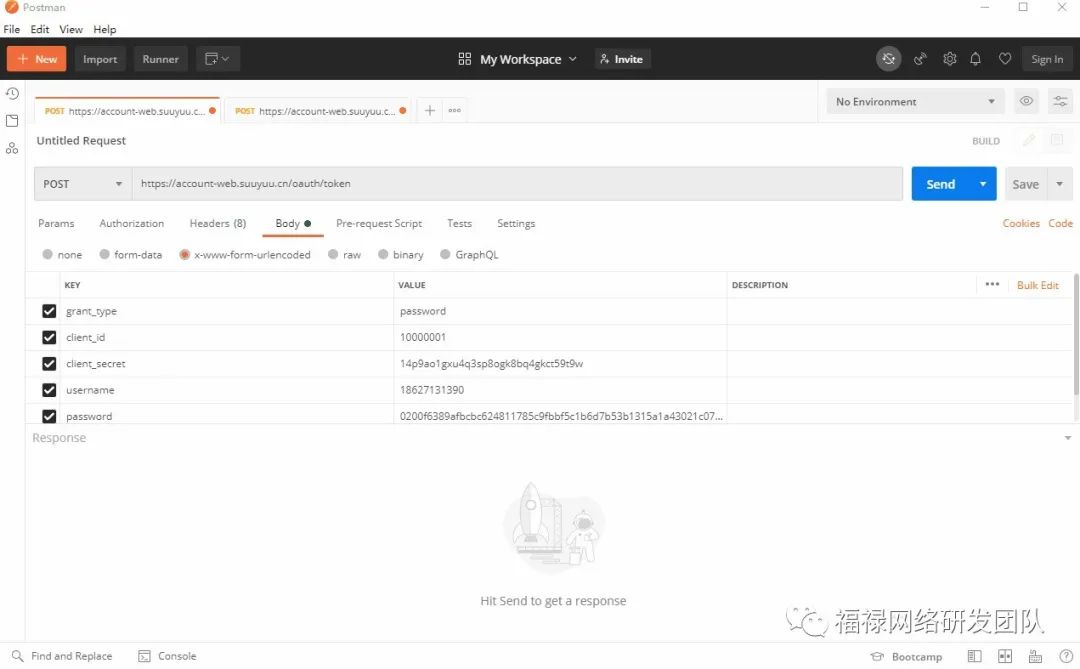Viewport: 1080px width, 669px height.
Task: Open the History sidebar icon
Action: click(x=12, y=94)
